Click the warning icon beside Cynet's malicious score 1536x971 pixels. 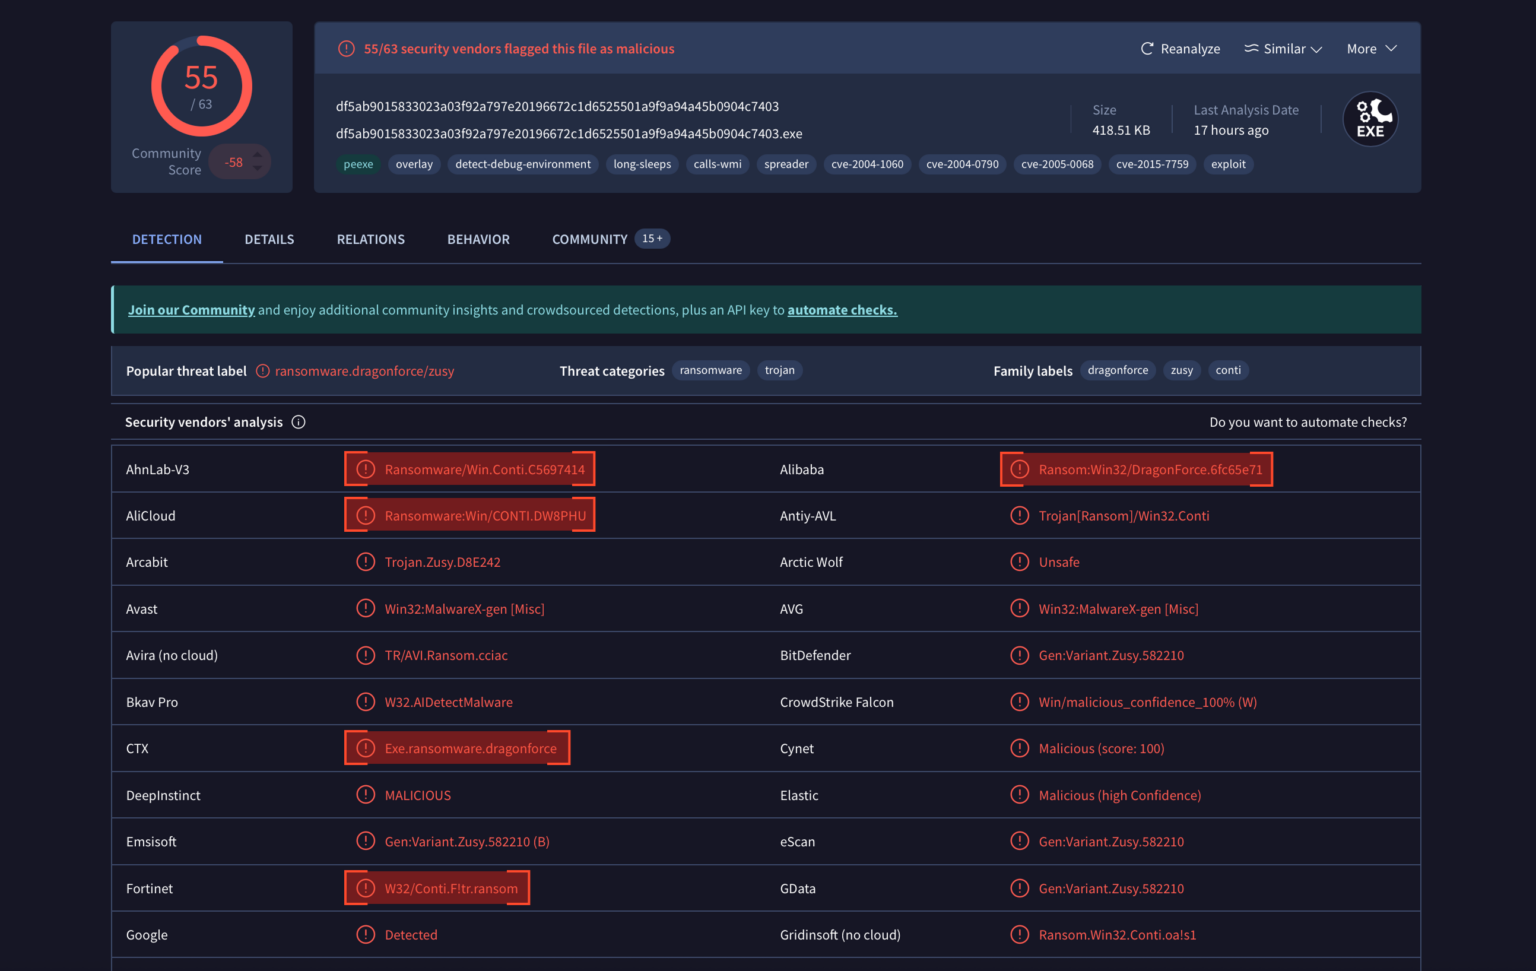1019,748
